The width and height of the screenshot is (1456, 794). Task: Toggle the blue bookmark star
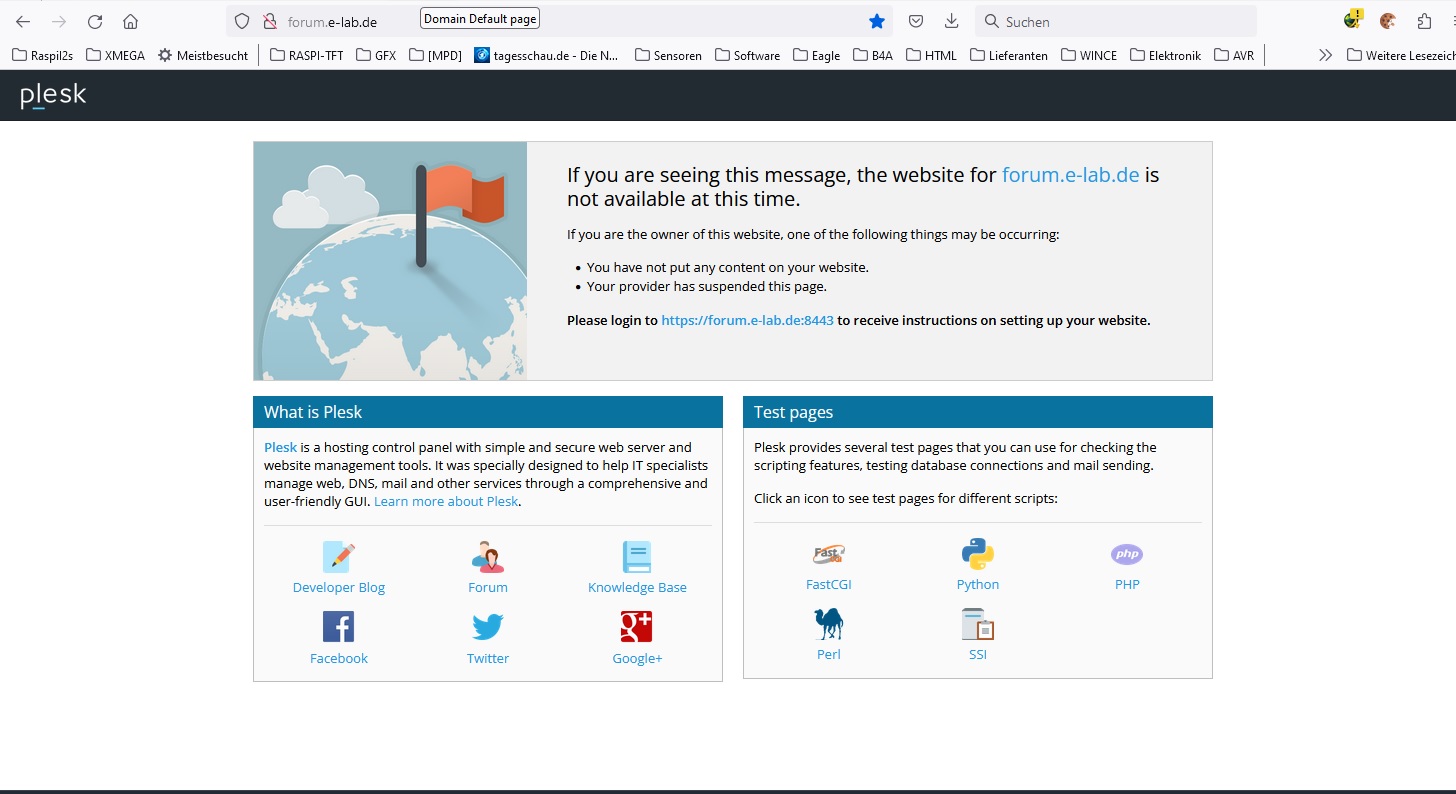tap(877, 21)
